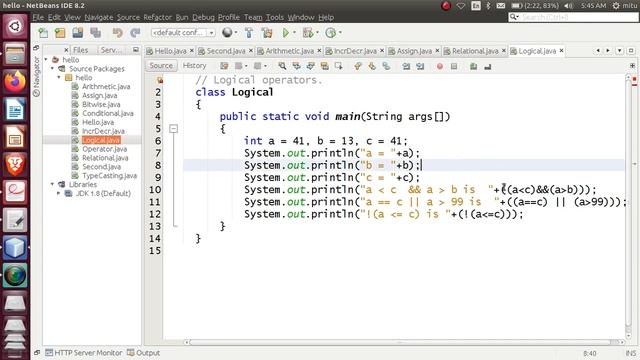The width and height of the screenshot is (640, 360).
Task: Click the Stop Macro Recording icon
Action: coord(454,66)
